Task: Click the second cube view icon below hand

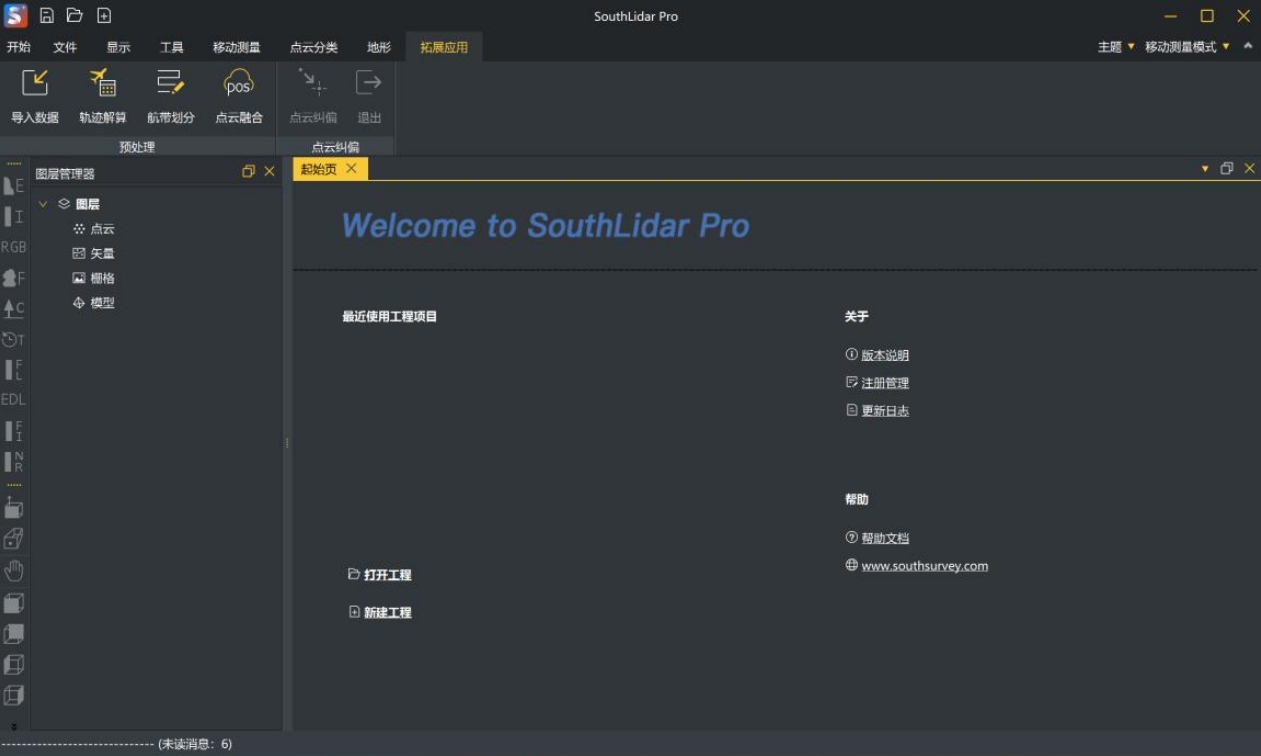Action: click(14, 634)
